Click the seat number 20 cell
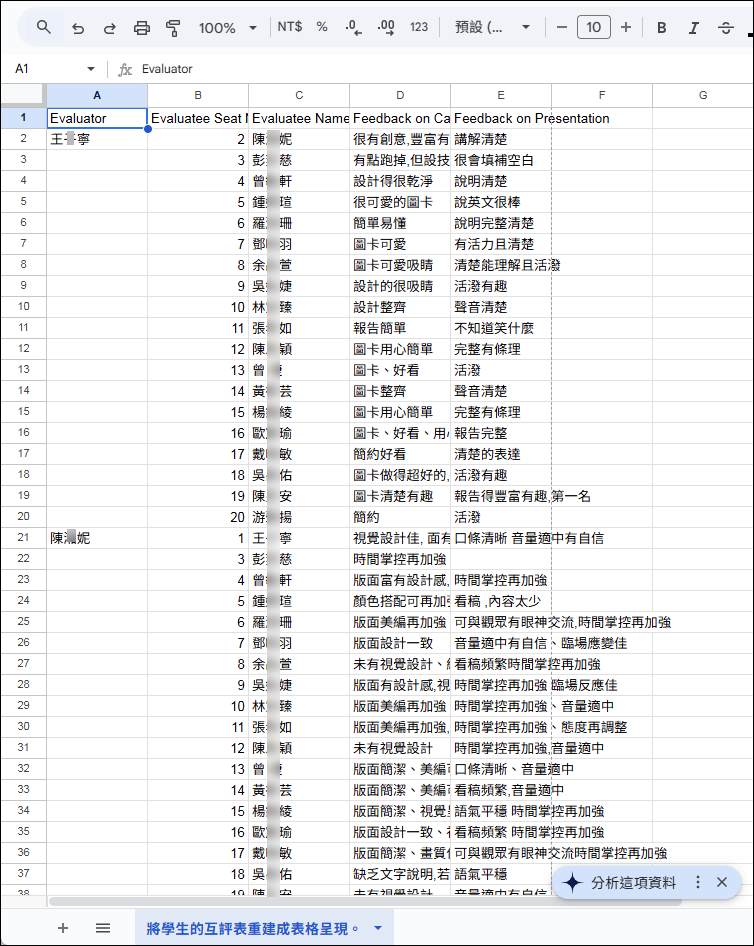 click(x=198, y=517)
